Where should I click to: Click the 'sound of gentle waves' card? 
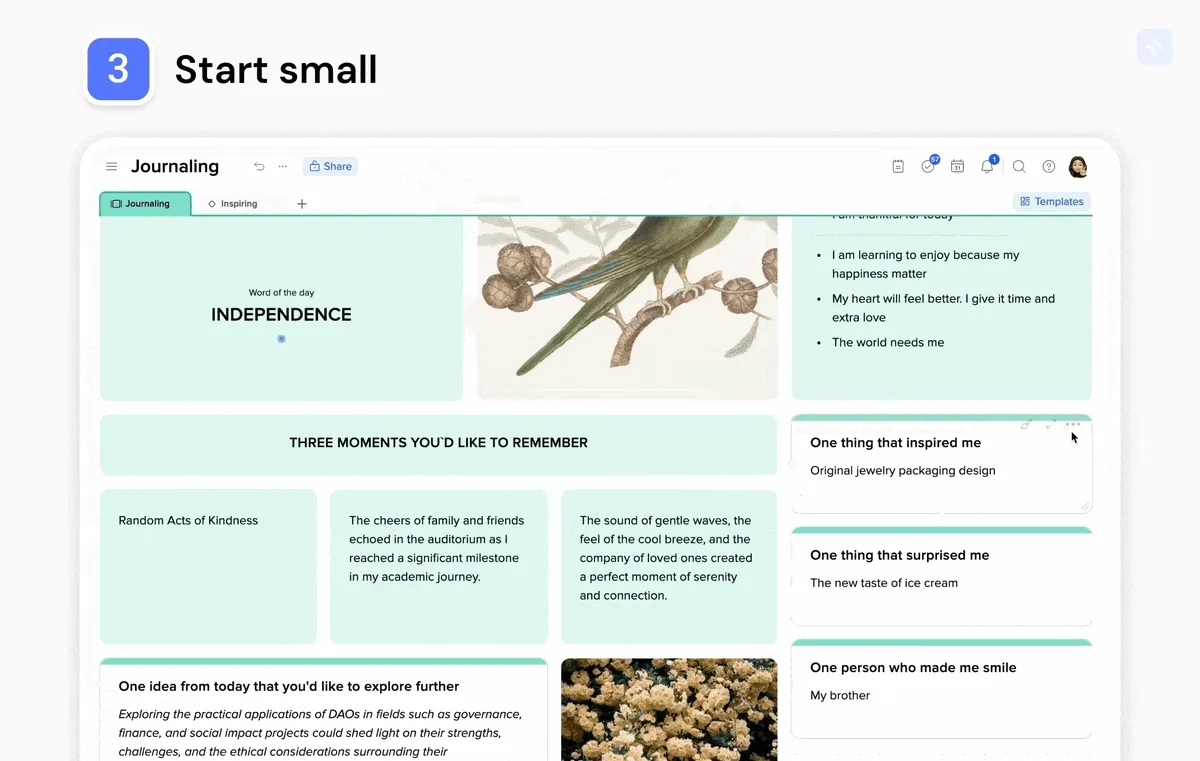(668, 567)
